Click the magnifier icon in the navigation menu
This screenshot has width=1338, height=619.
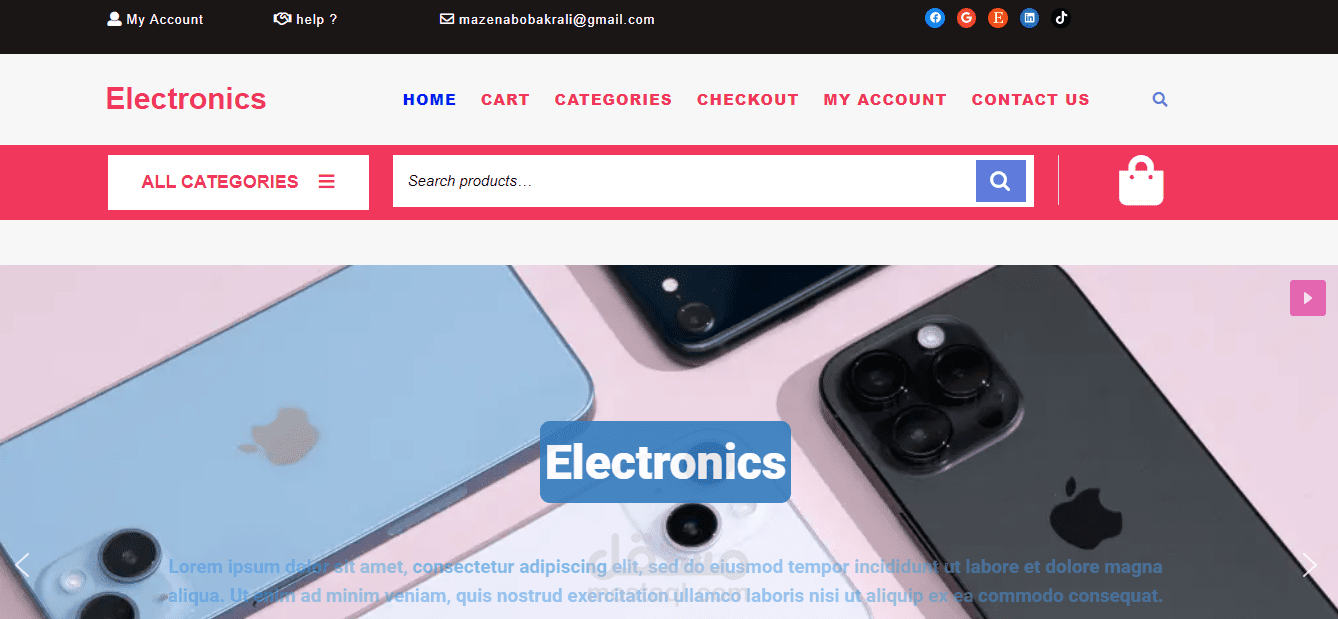pos(1160,100)
